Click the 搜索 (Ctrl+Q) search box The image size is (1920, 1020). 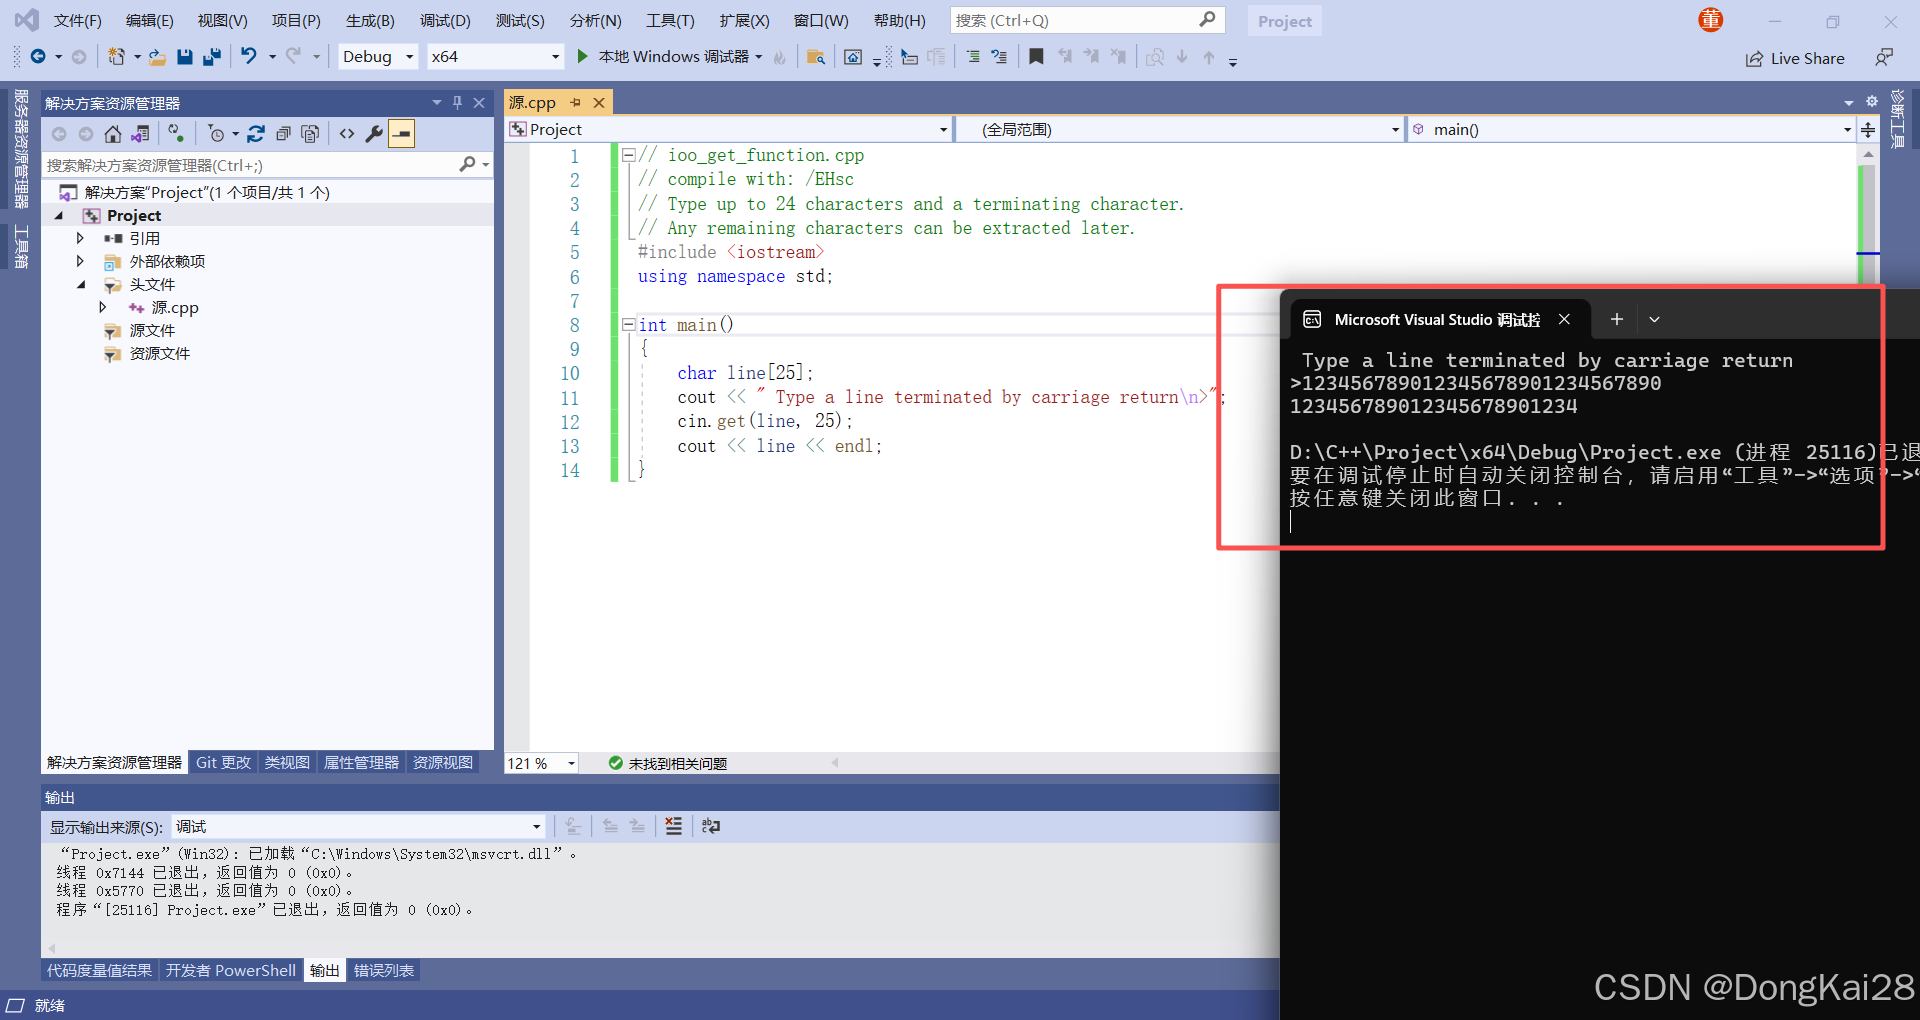[x=1085, y=20]
